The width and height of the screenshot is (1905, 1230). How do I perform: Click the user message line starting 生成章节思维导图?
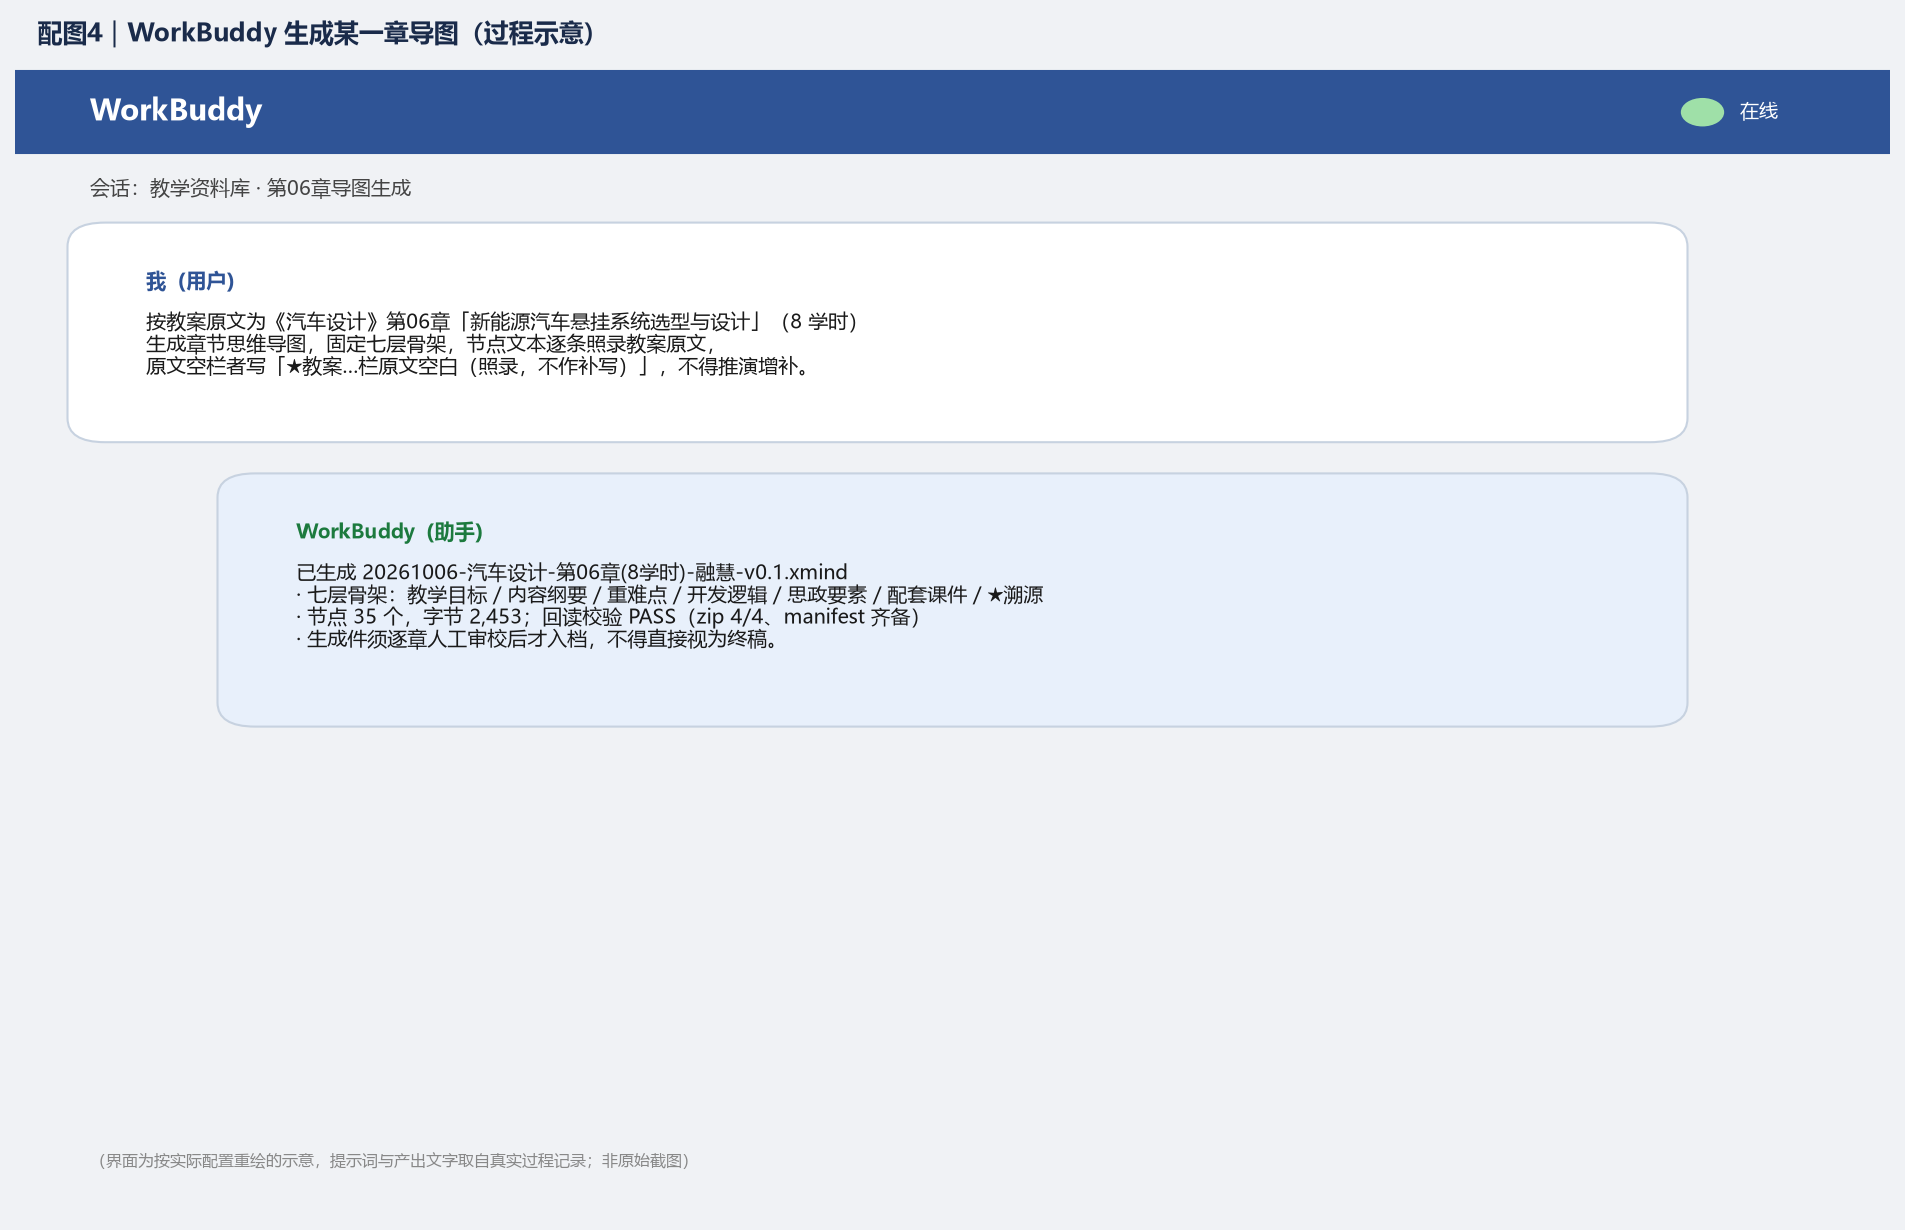coord(431,343)
